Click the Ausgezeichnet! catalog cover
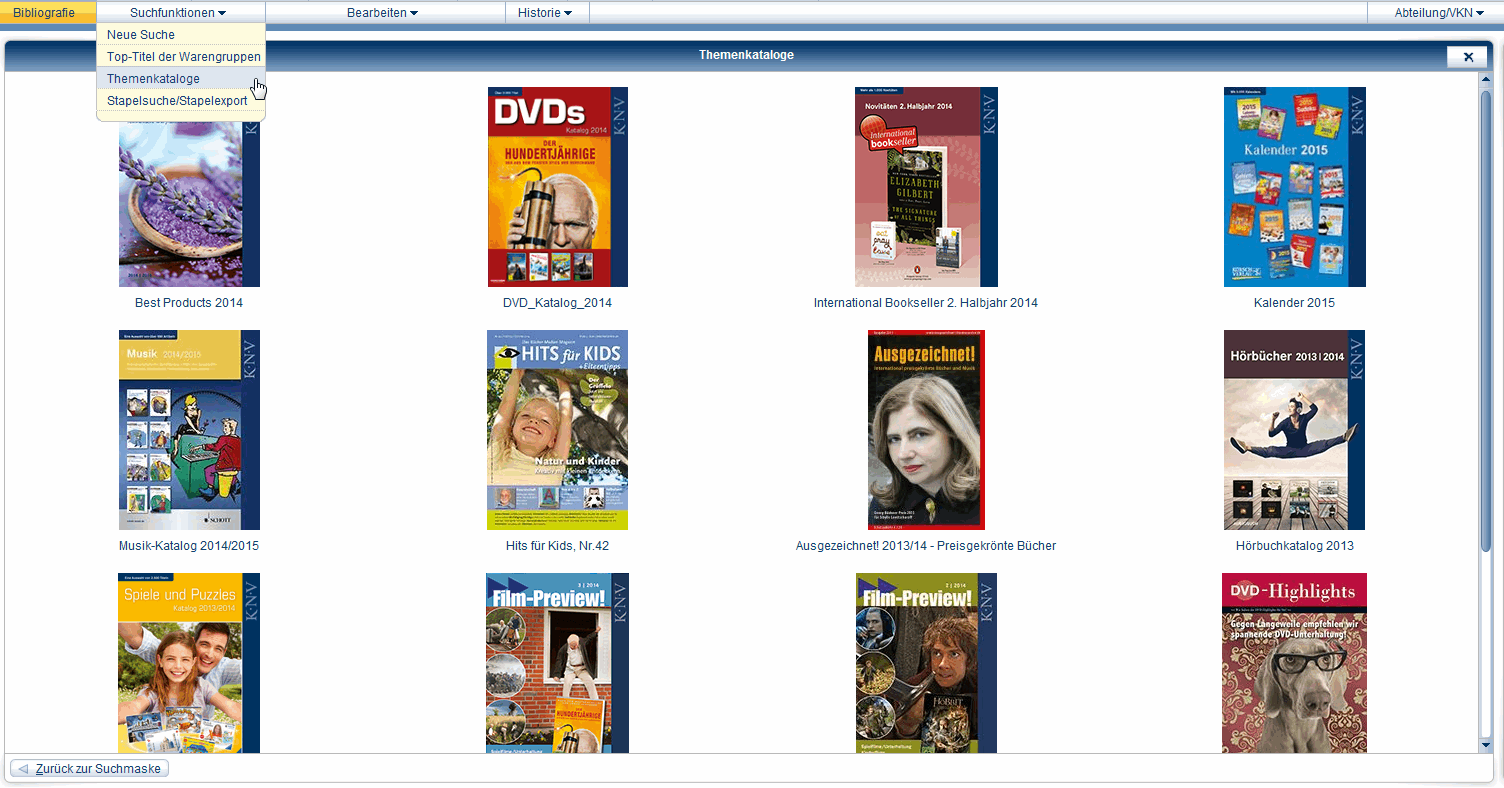Image resolution: width=1504 pixels, height=788 pixels. tap(926, 430)
